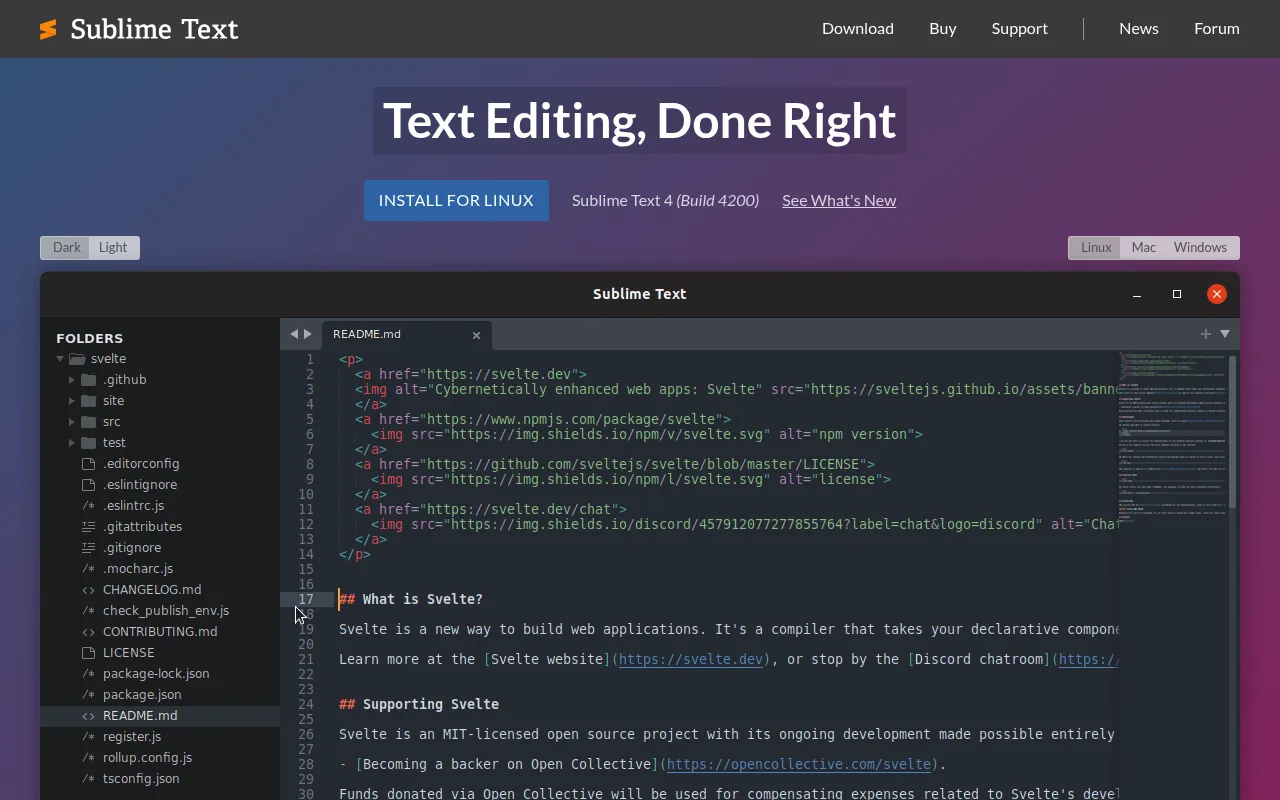Click the .github folder icon

88,380
